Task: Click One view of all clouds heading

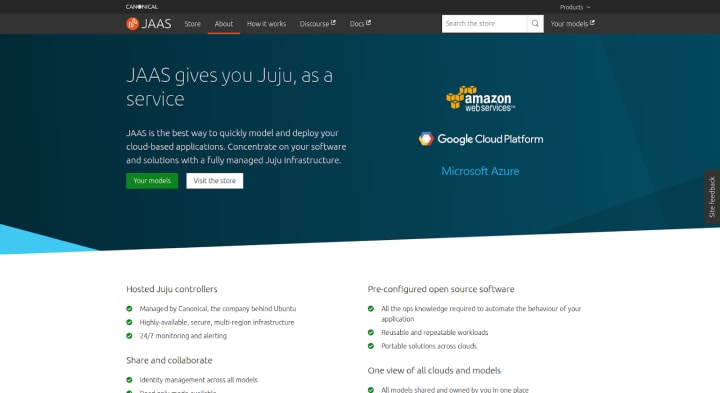Action: [434, 370]
